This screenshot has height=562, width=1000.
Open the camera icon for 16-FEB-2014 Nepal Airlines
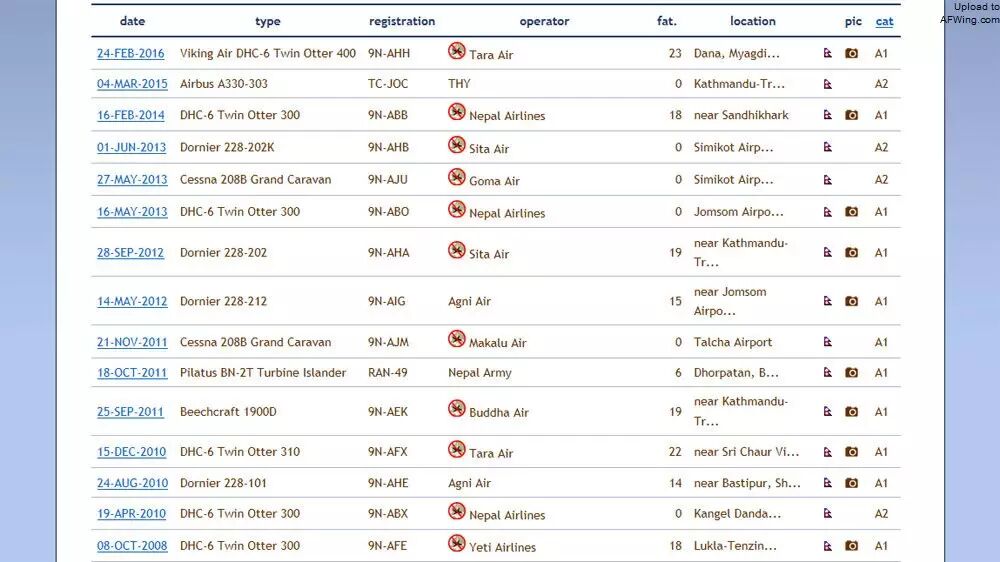(x=851, y=115)
